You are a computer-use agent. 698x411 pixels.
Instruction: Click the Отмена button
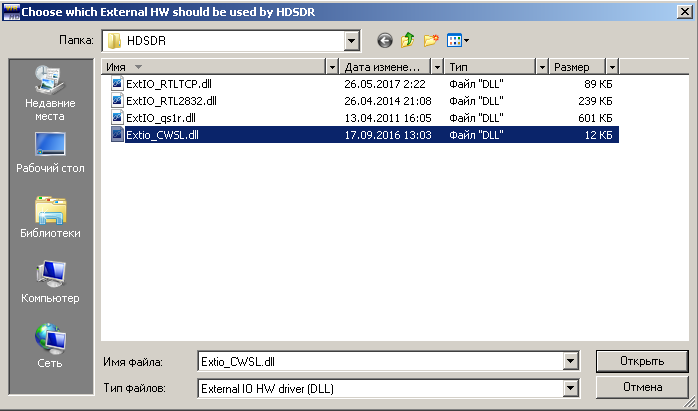click(642, 387)
